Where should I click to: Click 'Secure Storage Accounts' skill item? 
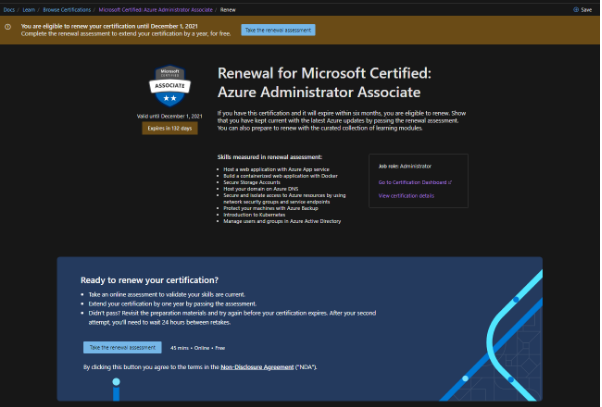pos(252,182)
